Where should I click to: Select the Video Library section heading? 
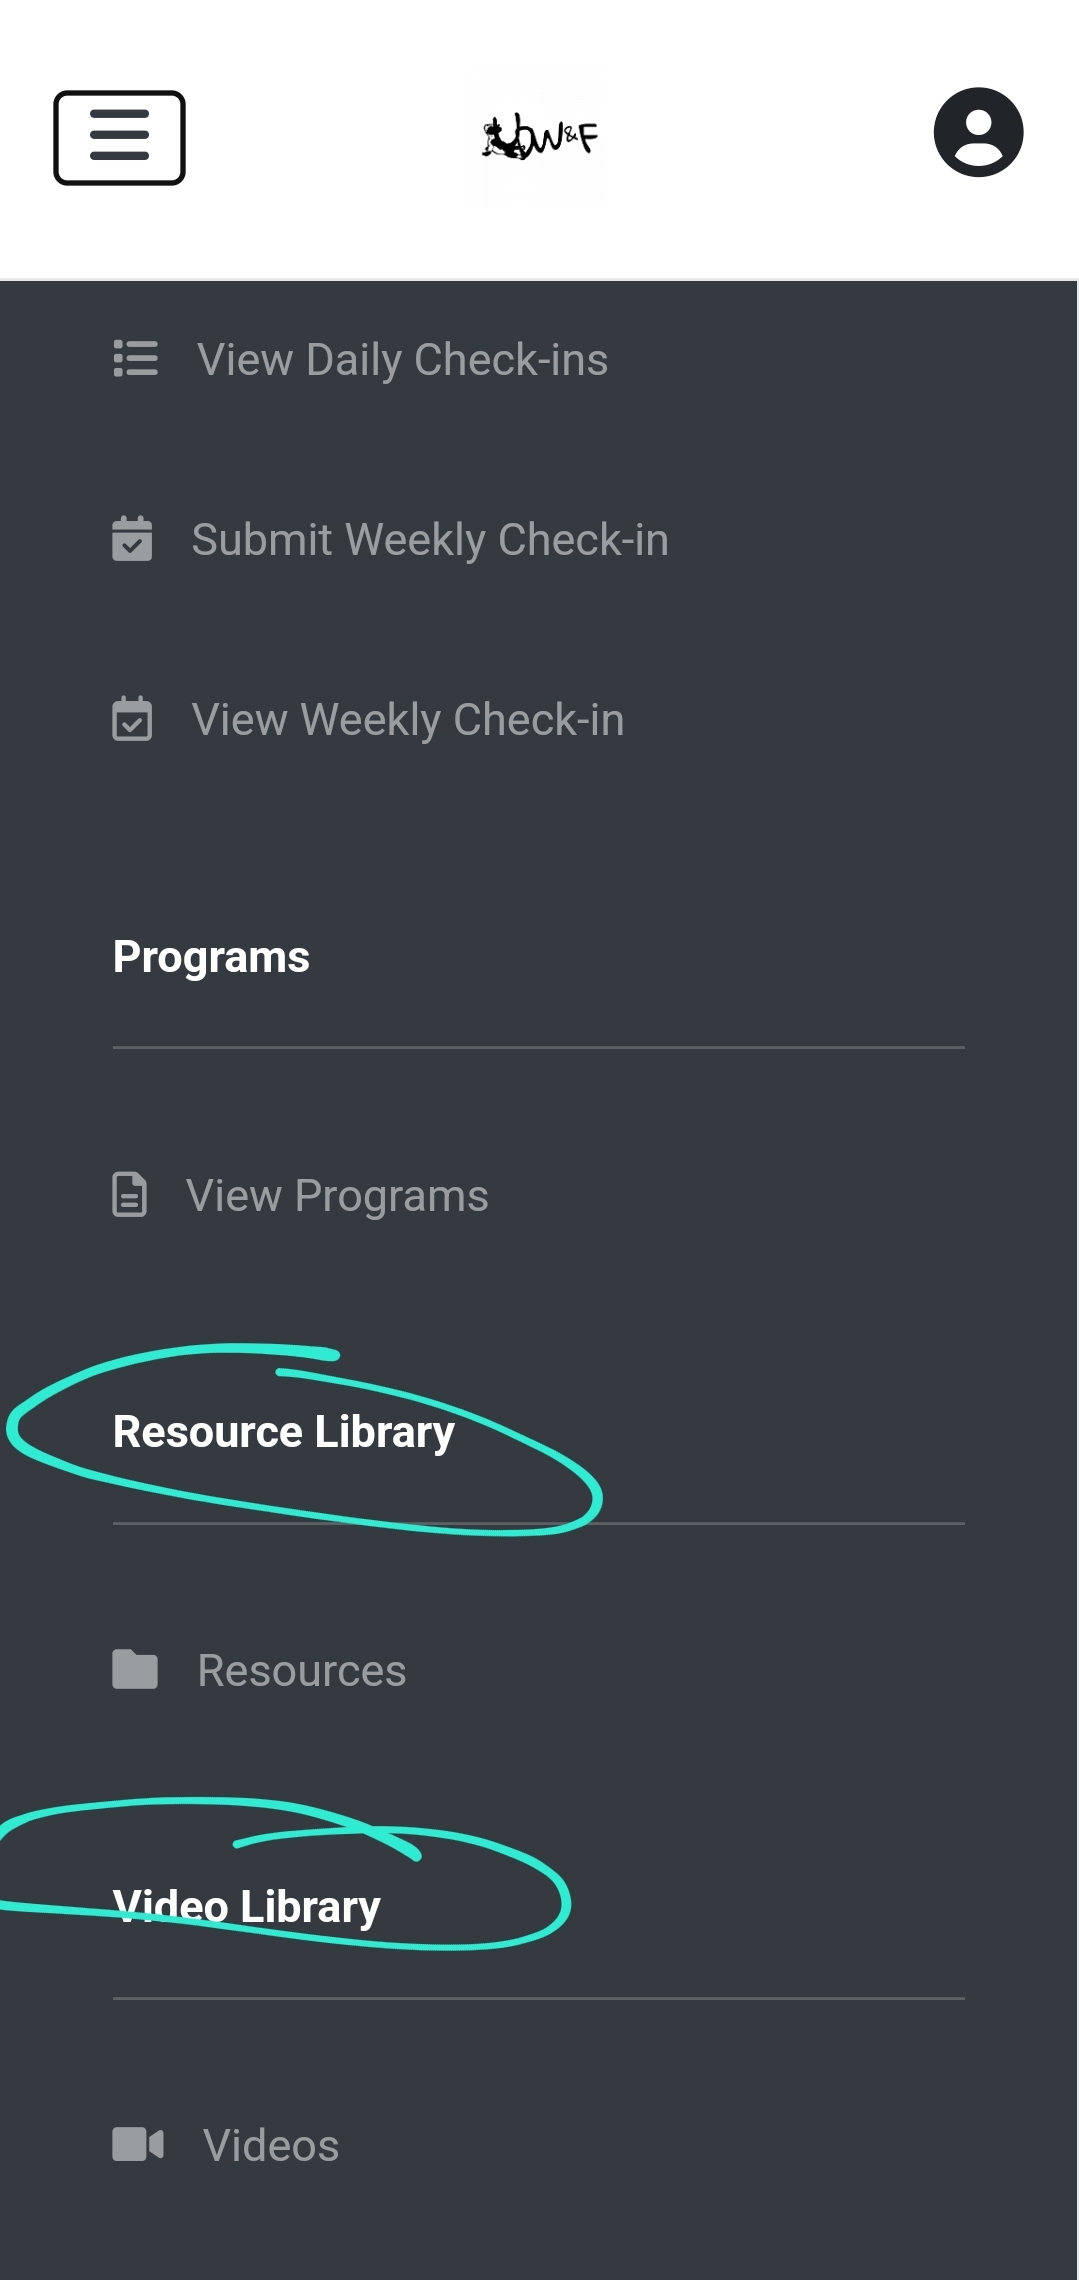pyautogui.click(x=247, y=1907)
